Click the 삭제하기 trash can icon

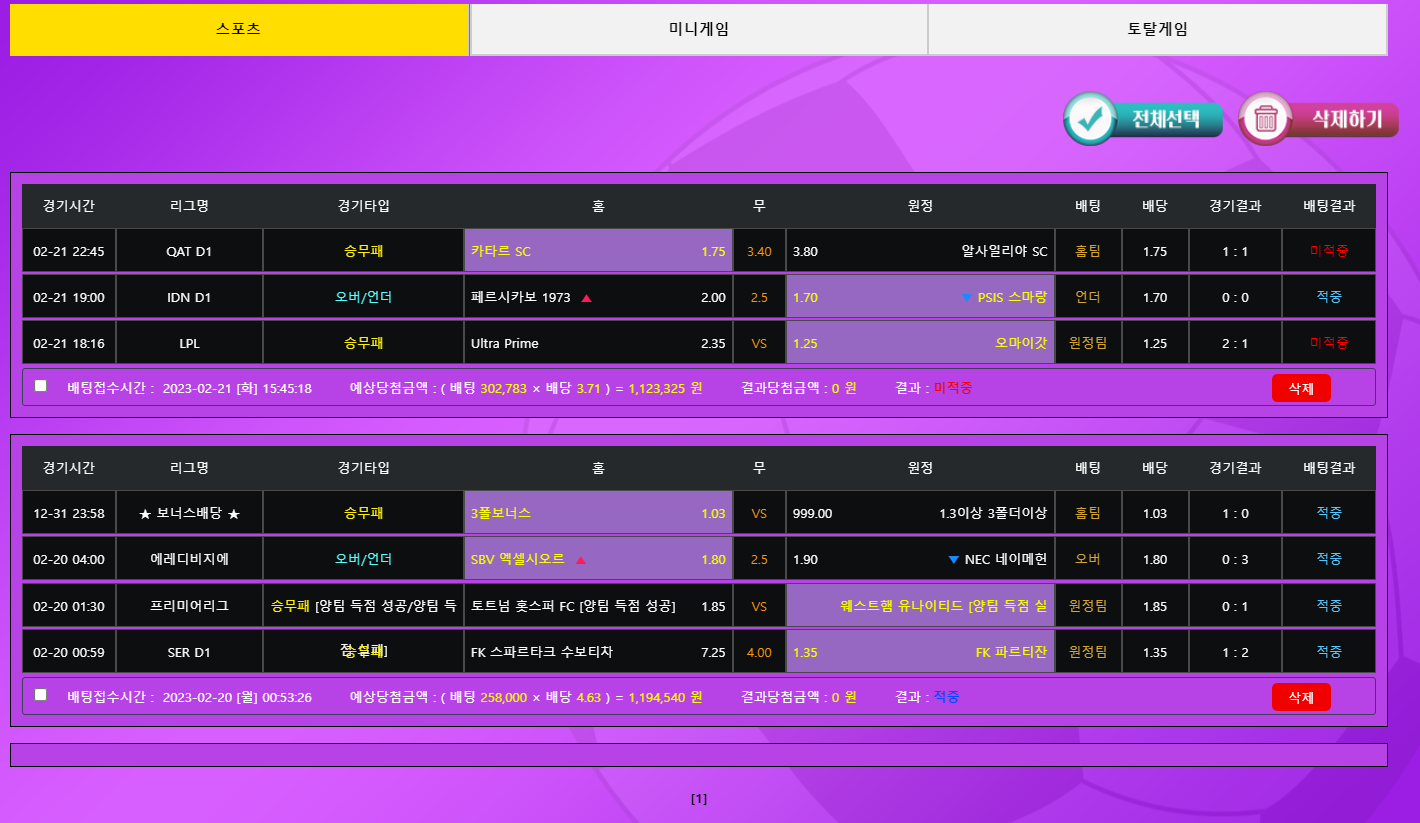click(x=1265, y=119)
